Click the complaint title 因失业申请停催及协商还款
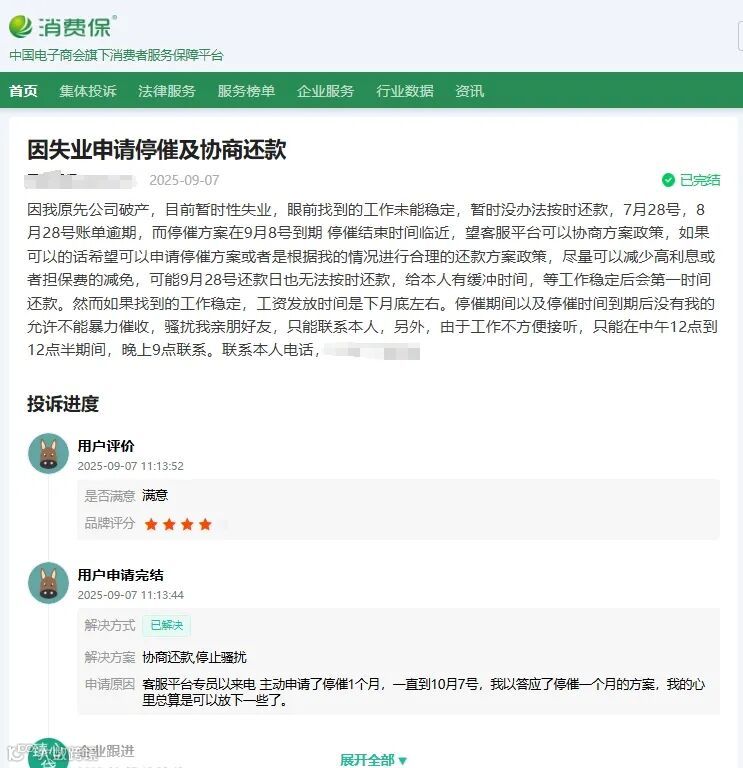 [x=157, y=150]
